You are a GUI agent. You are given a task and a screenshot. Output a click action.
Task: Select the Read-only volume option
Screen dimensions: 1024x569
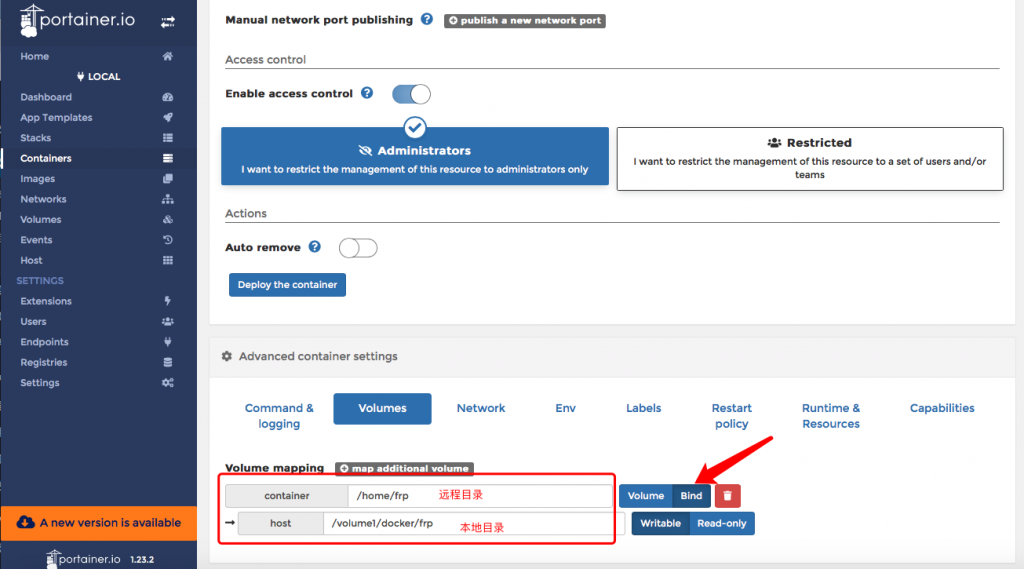[721, 523]
